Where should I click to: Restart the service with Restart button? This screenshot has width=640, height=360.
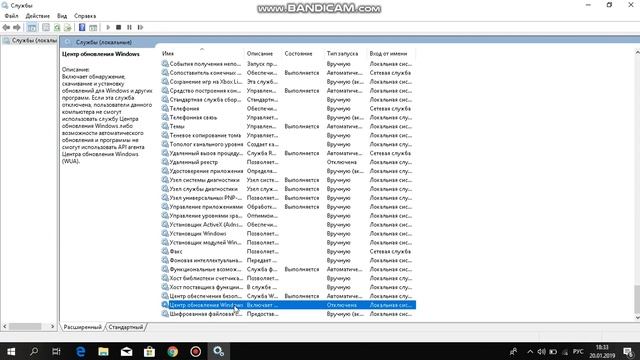point(140,27)
